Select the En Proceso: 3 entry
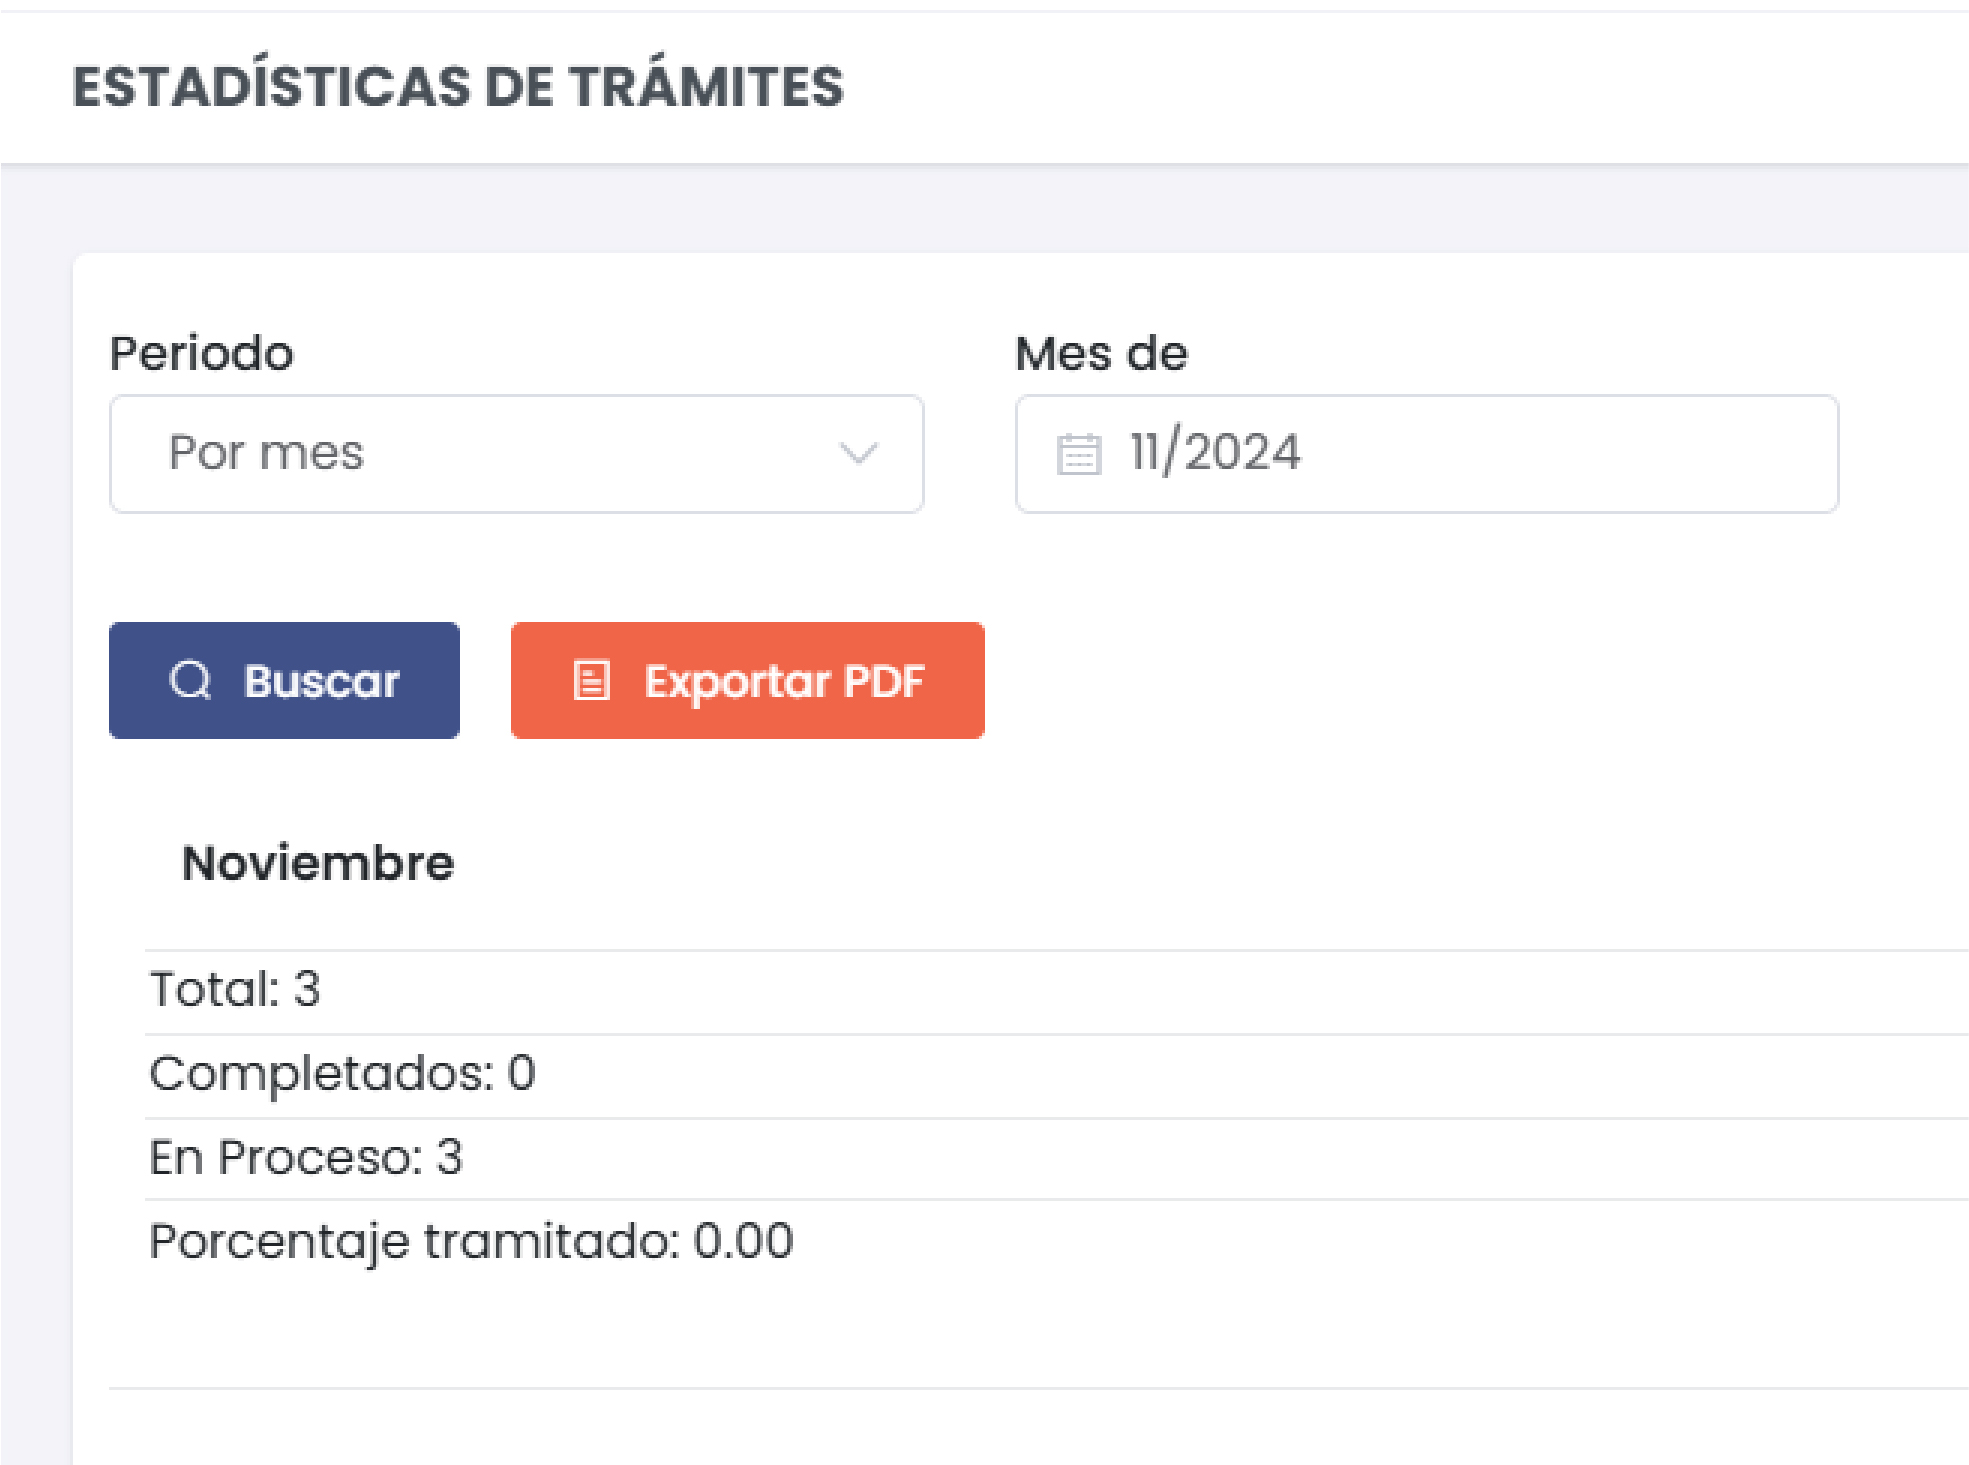Screen dimensions: 1969x1465 [306, 1157]
